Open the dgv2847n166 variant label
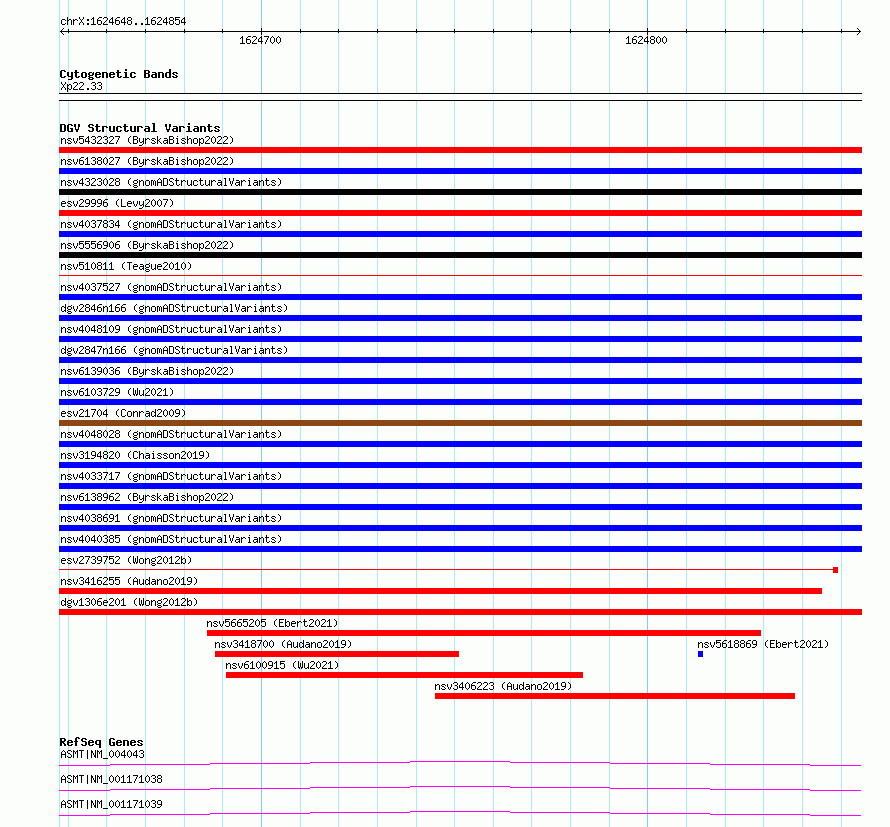 [174, 350]
